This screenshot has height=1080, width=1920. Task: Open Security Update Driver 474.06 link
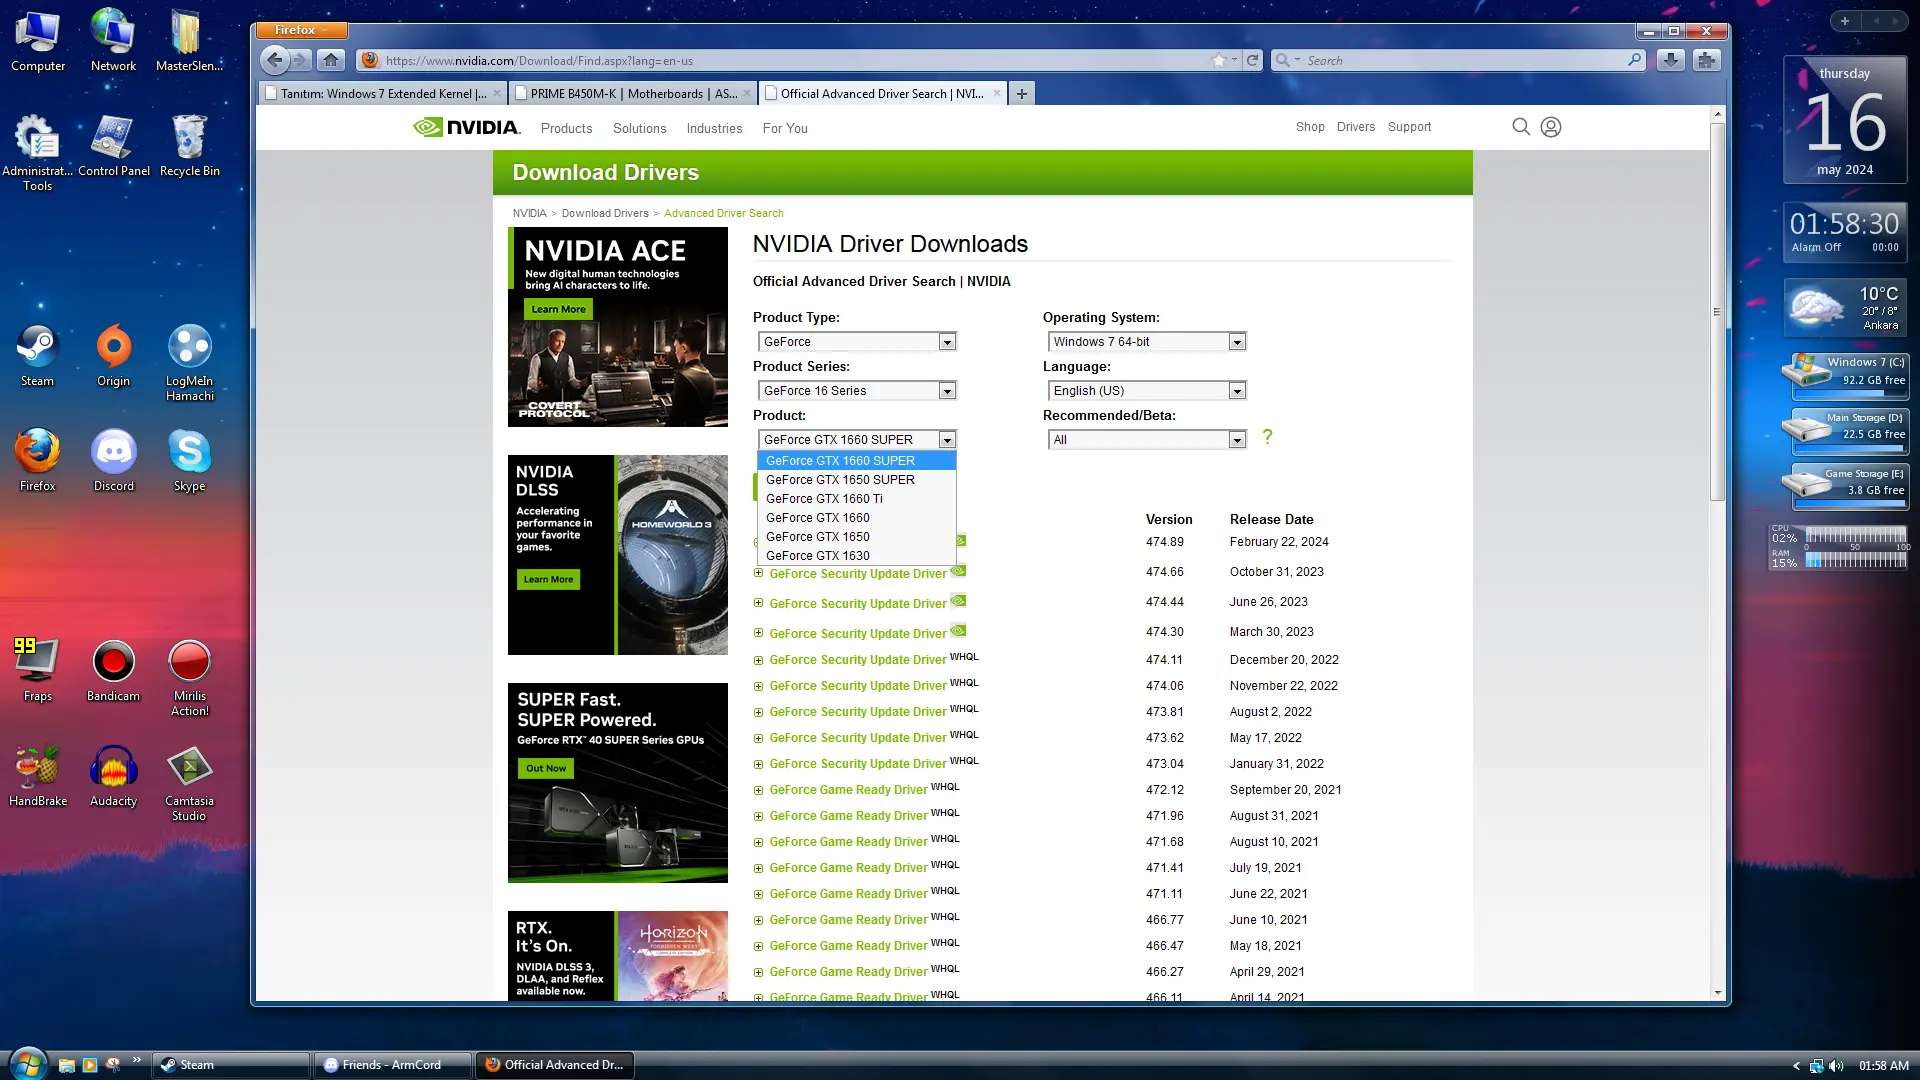857,686
